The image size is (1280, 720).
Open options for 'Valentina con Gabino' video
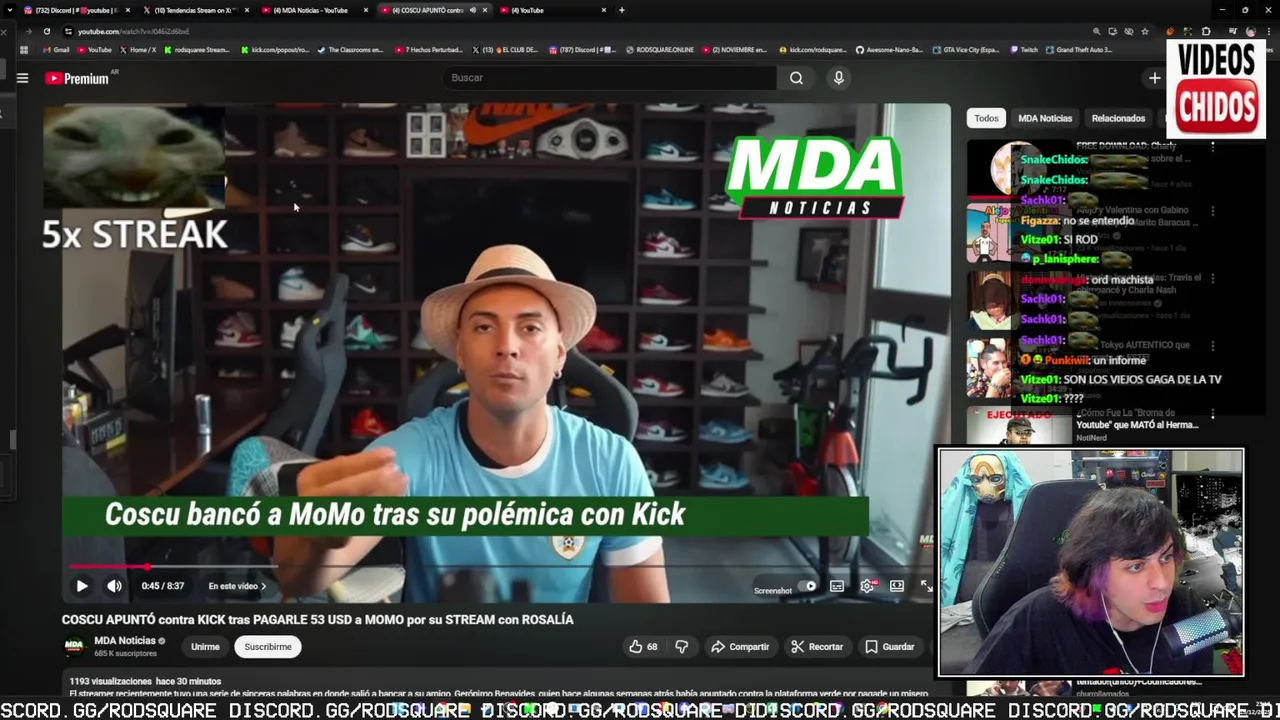click(x=1213, y=211)
